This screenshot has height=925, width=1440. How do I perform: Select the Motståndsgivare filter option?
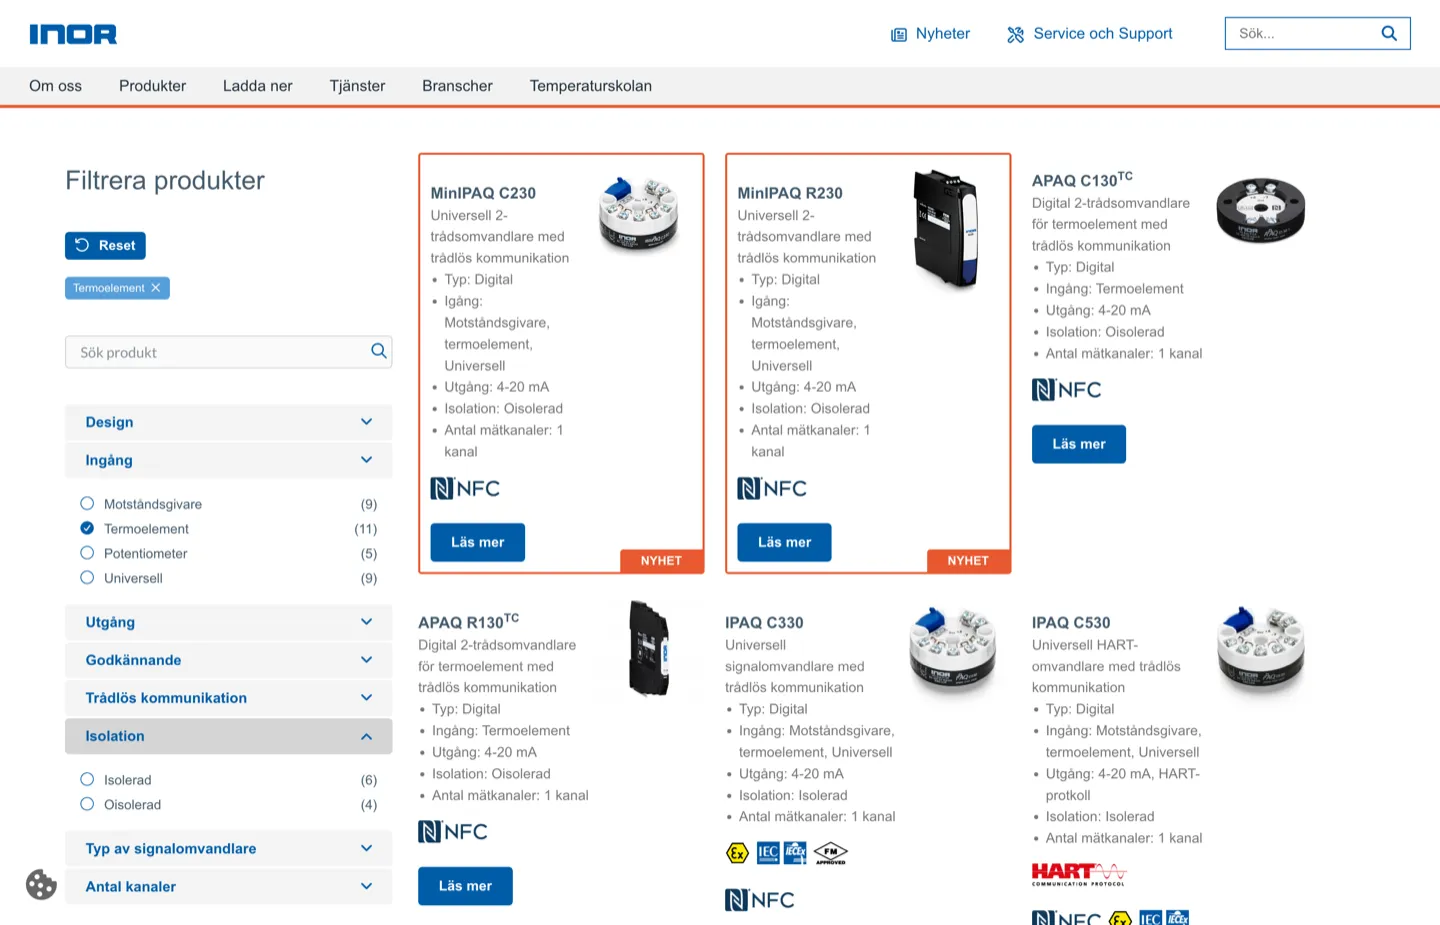(87, 504)
